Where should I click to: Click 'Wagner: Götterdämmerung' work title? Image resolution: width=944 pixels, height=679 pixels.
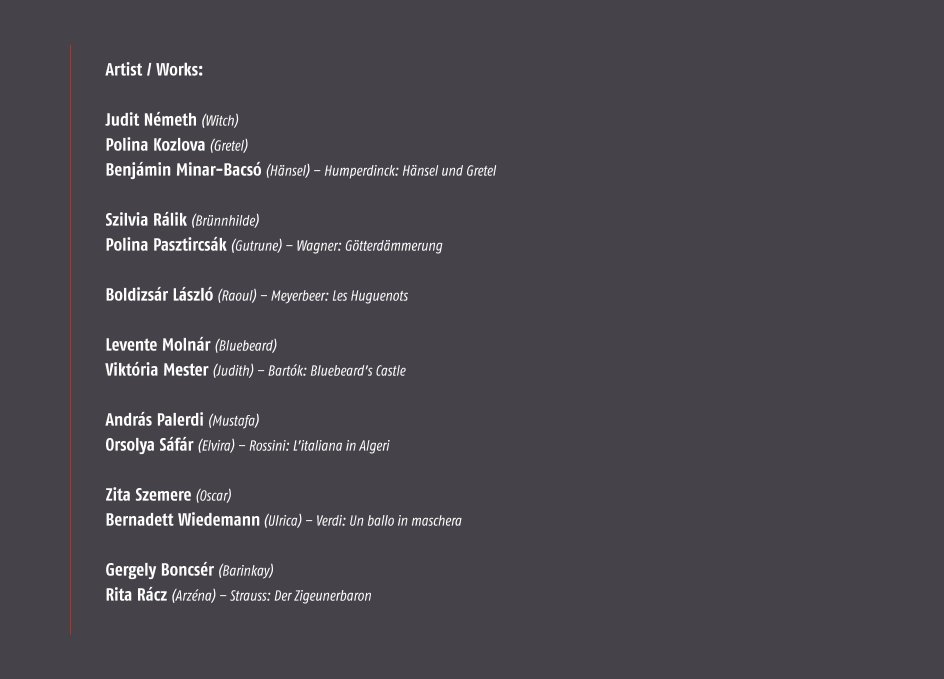pyautogui.click(x=369, y=246)
